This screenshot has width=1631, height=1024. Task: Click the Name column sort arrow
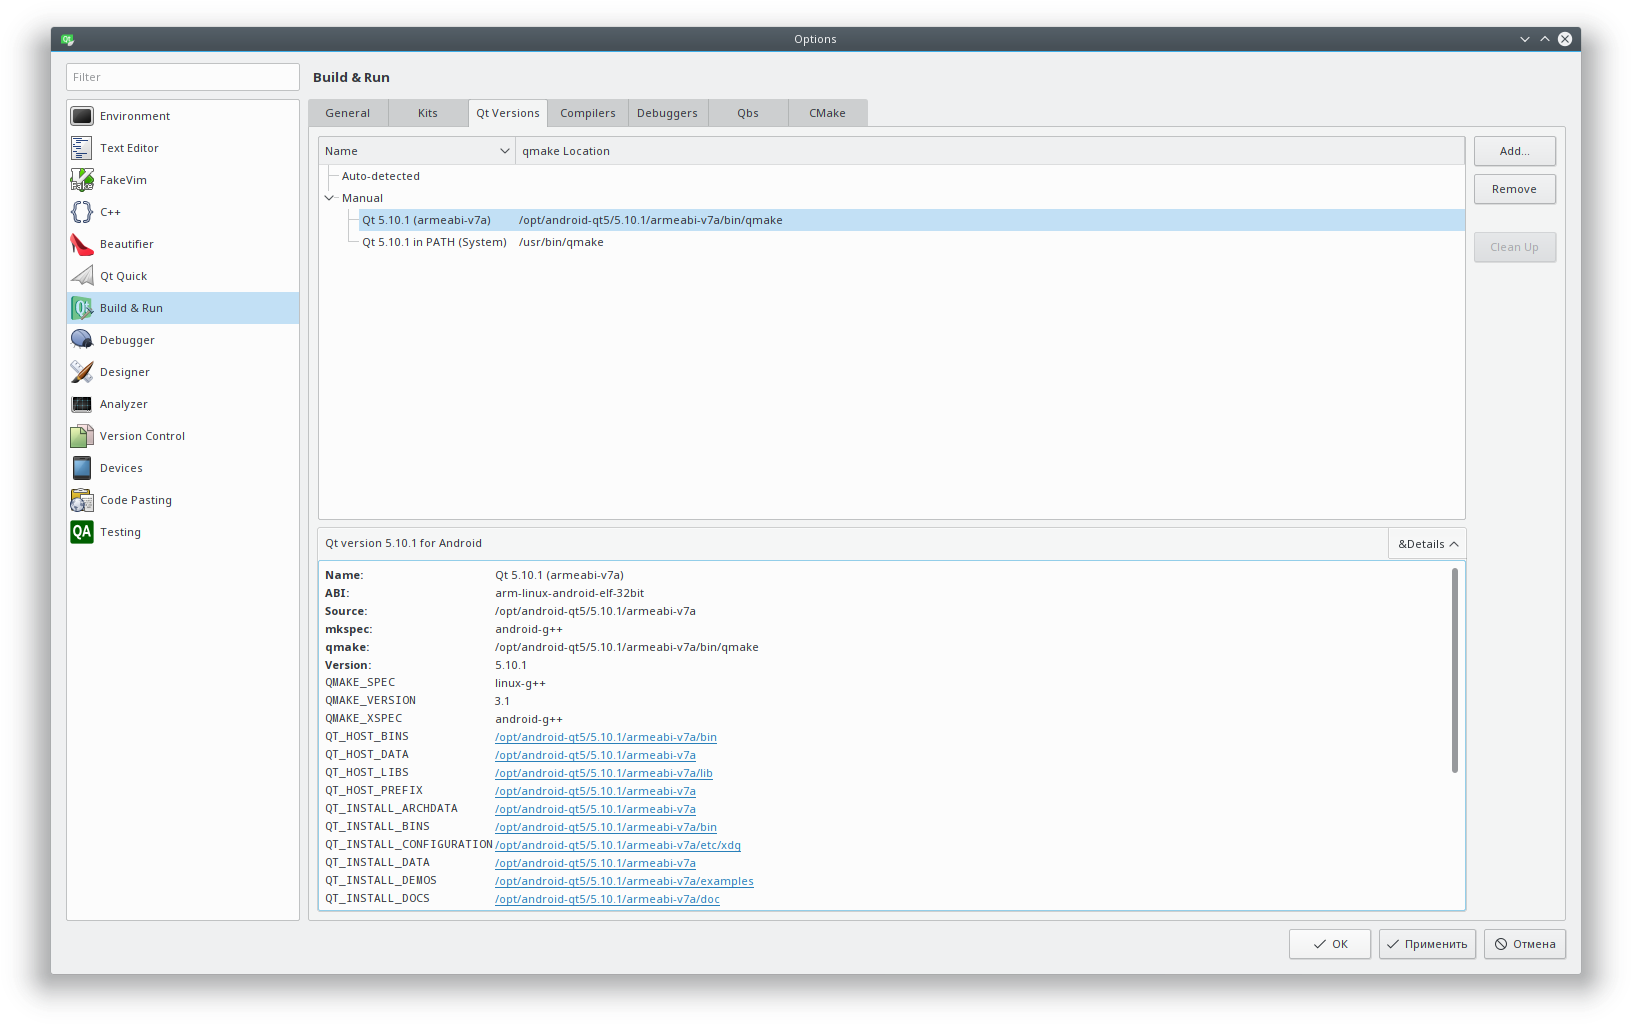click(504, 151)
